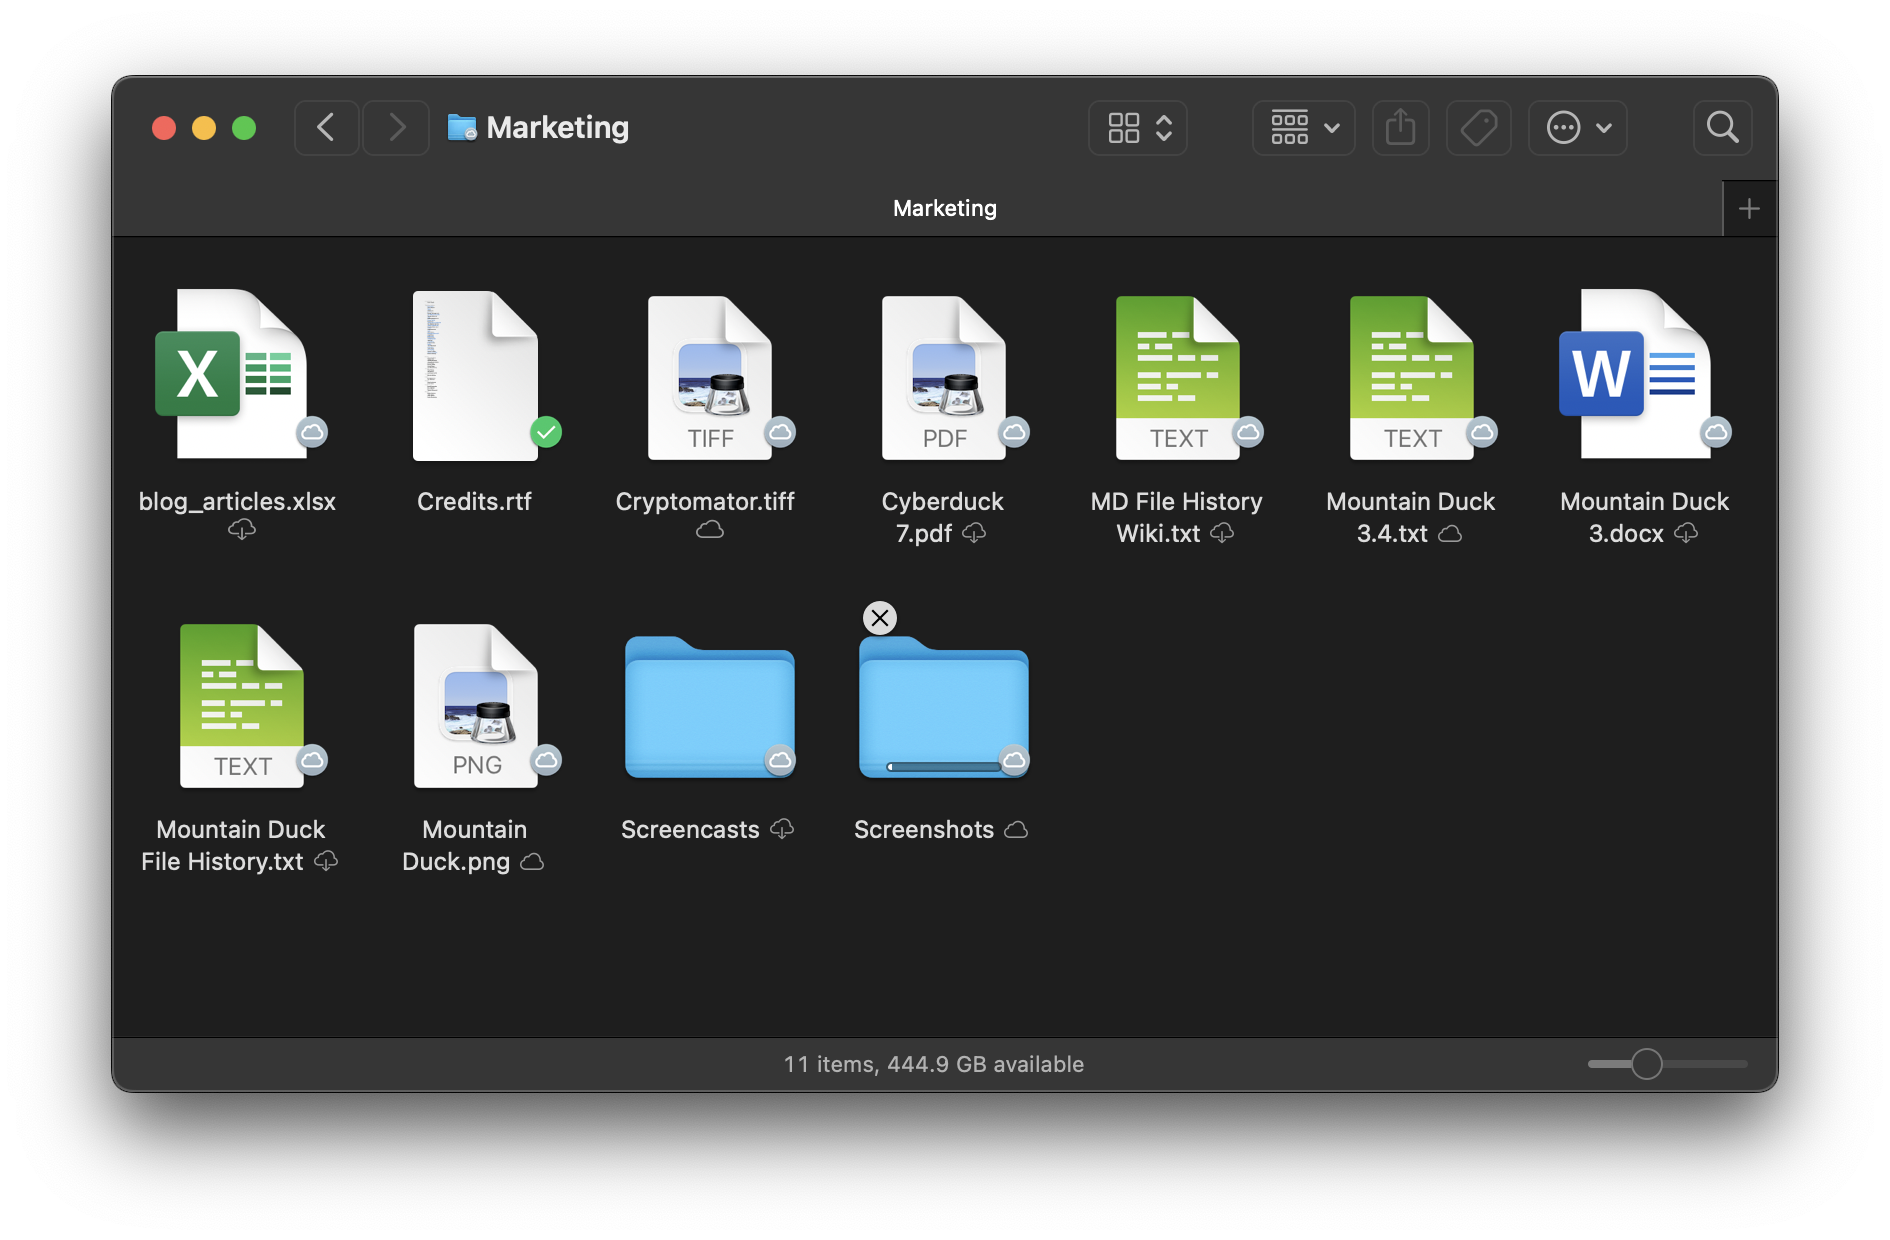
Task: Open the icon view switcher
Action: (1138, 128)
